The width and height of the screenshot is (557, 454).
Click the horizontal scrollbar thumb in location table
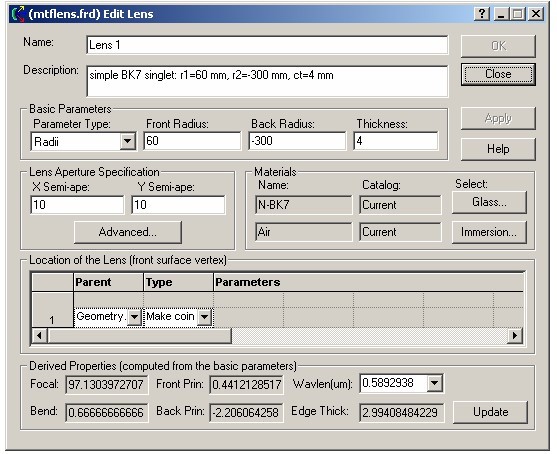point(140,336)
